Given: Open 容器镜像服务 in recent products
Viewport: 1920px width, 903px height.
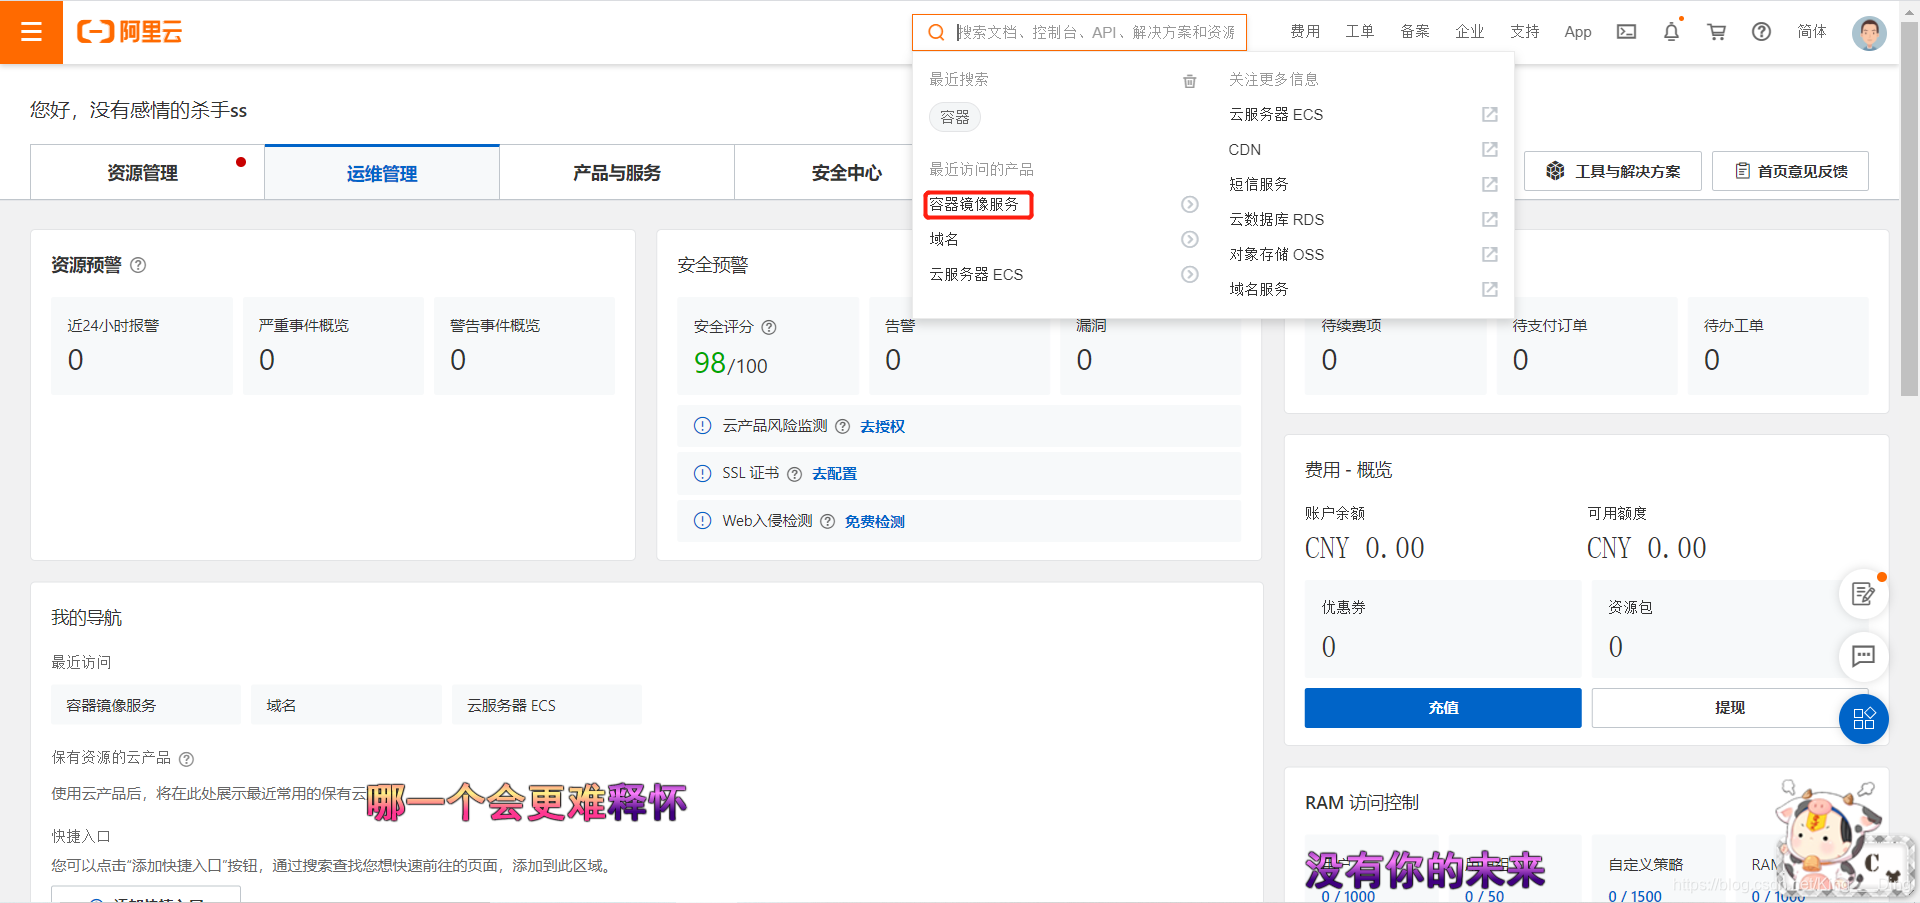Looking at the screenshot, I should click(x=974, y=204).
